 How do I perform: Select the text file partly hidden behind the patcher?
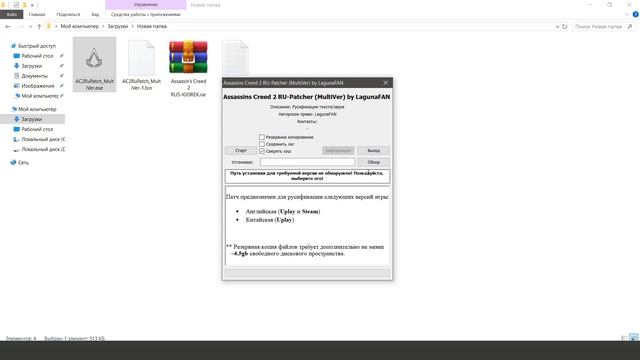[236, 57]
